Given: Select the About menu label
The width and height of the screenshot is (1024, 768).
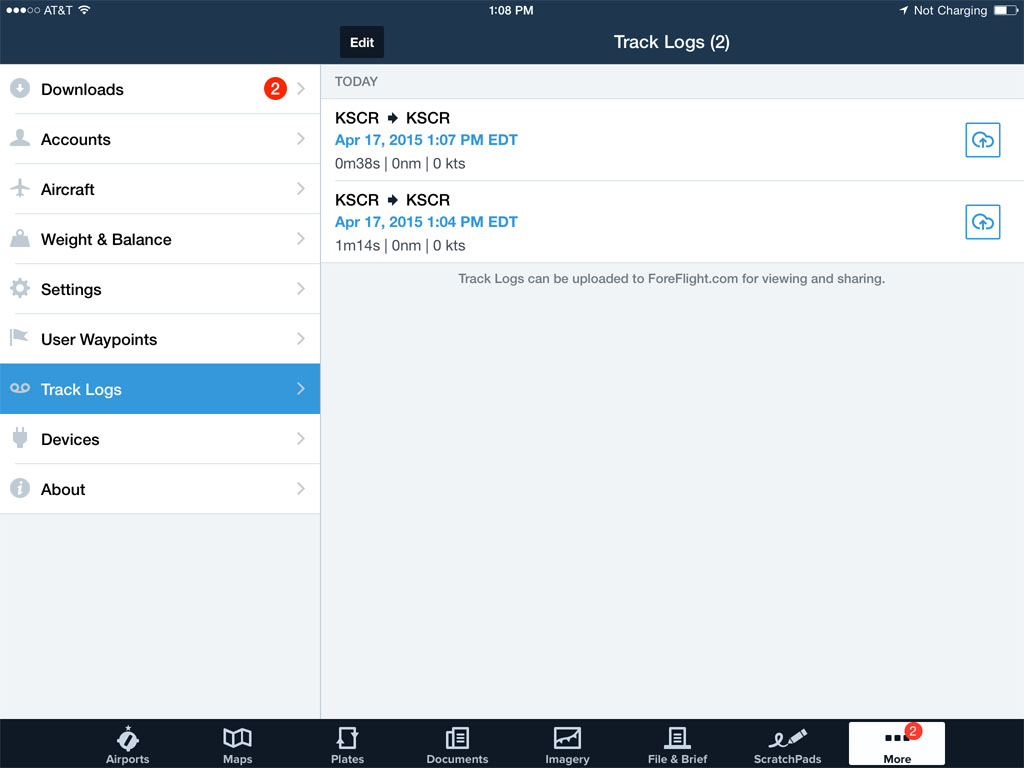Looking at the screenshot, I should 63,490.
